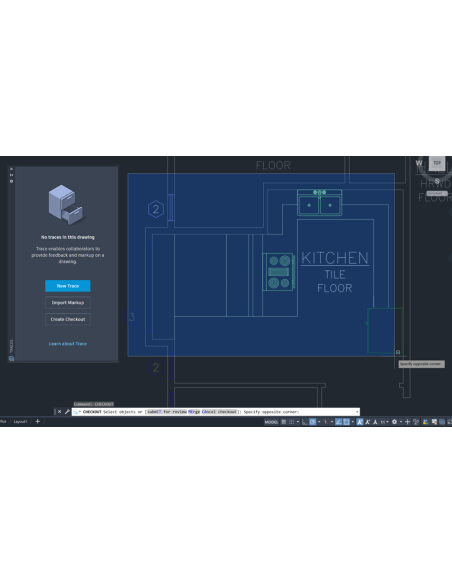Toggle drawing grid display

(x=284, y=422)
